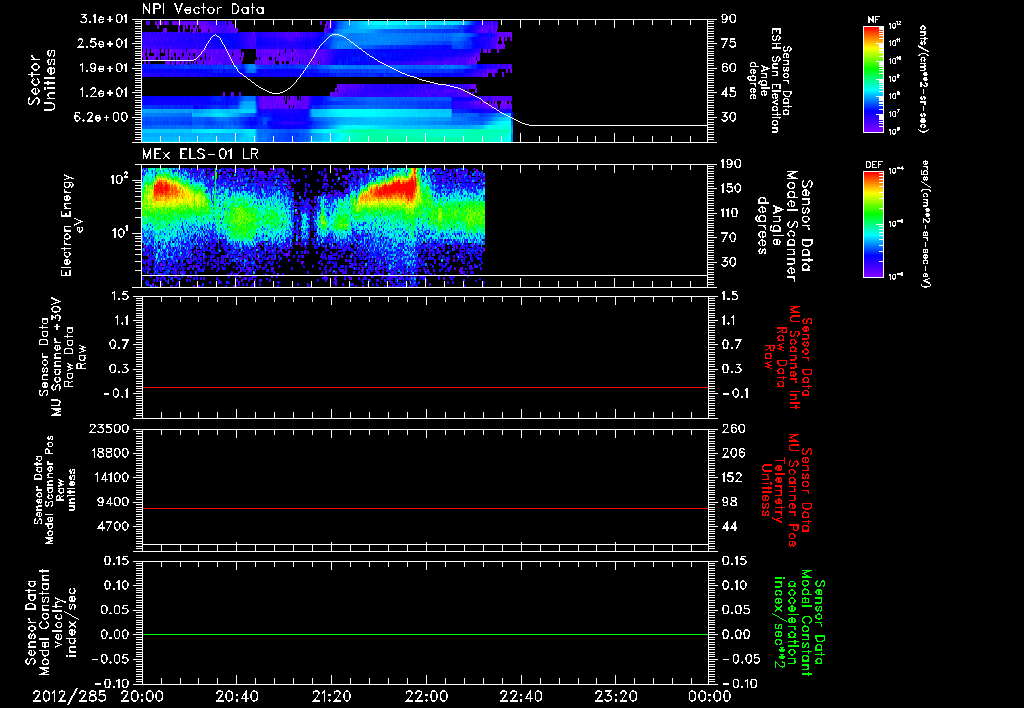Click the NF color scale bar

874,79
